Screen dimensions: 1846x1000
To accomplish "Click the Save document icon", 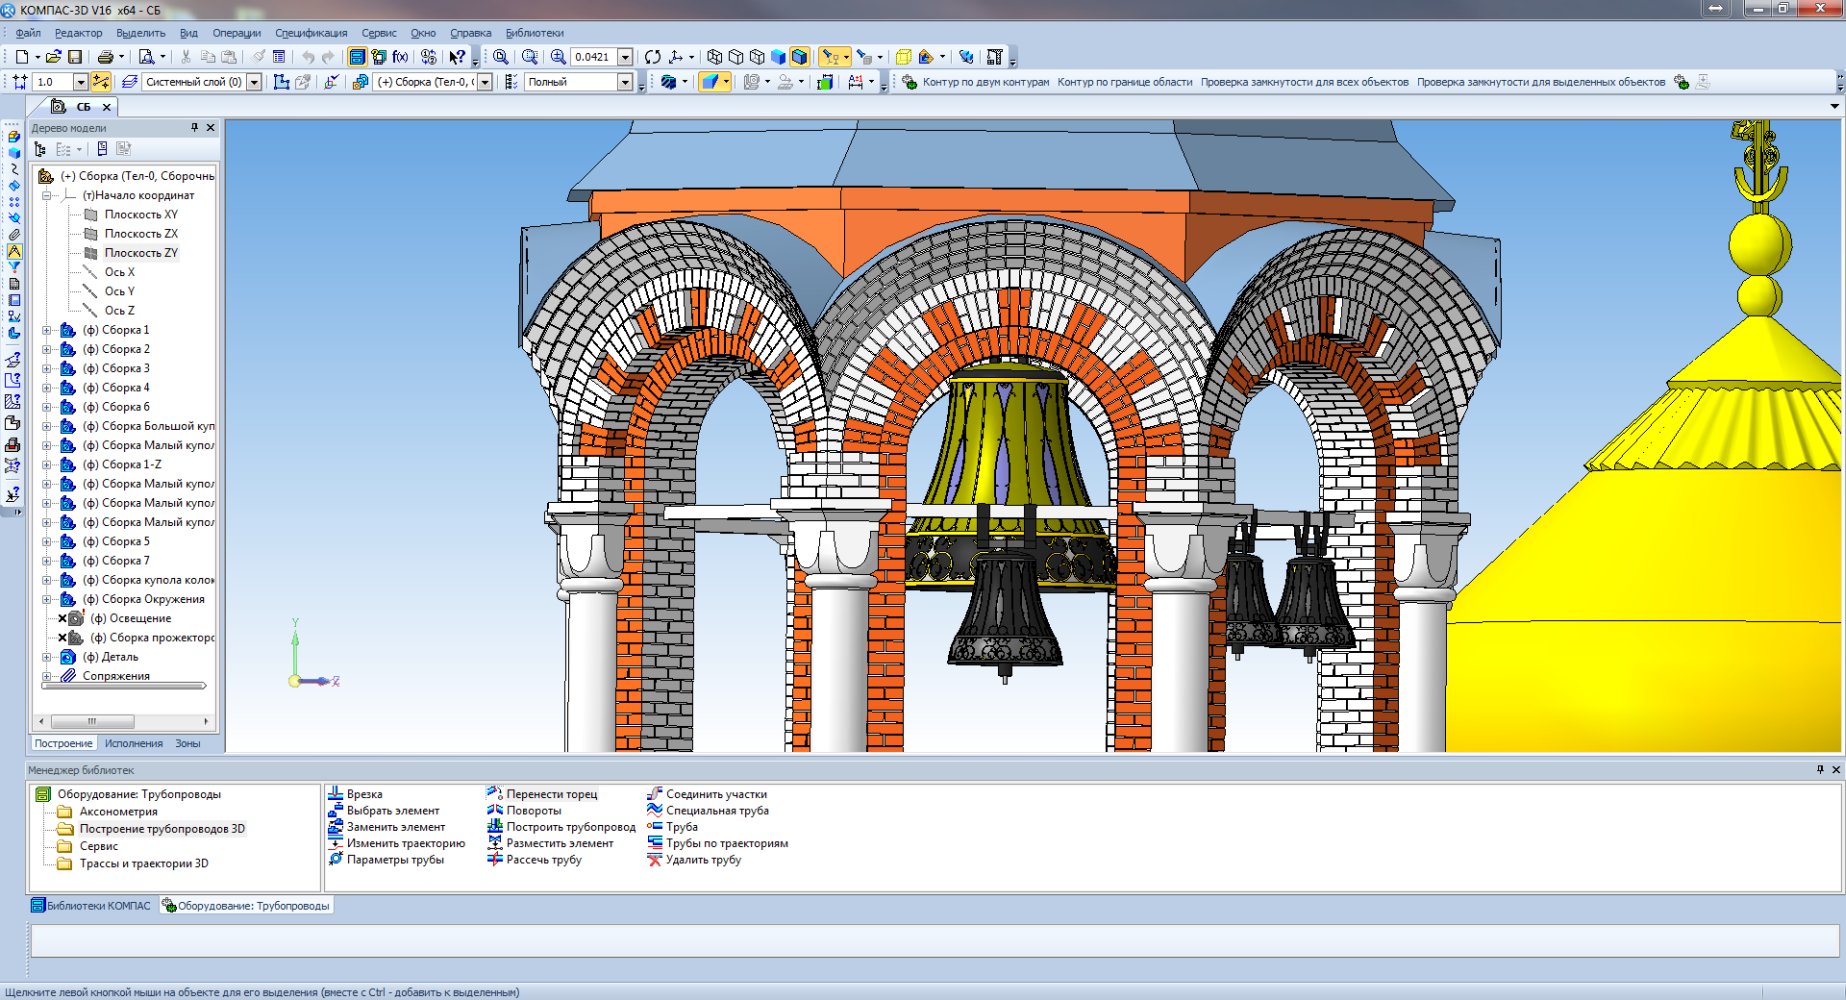I will pyautogui.click(x=75, y=57).
